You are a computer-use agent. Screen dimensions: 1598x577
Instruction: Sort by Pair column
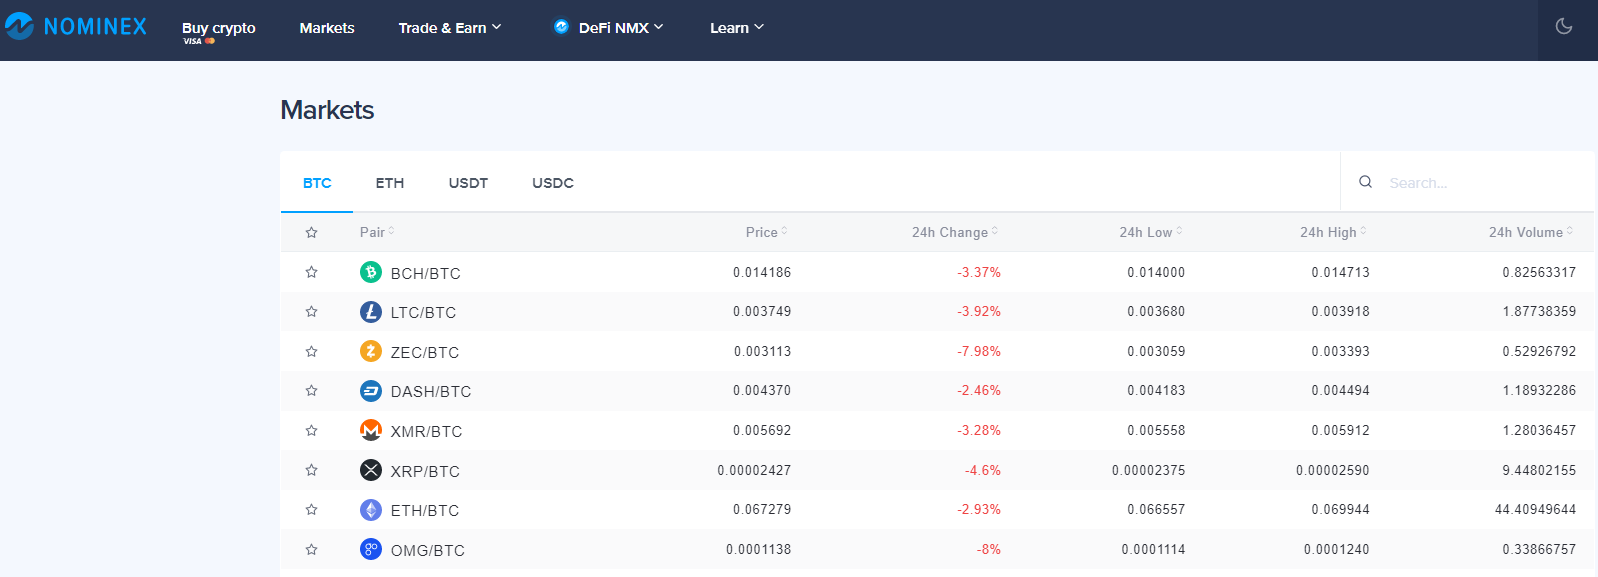coord(377,232)
